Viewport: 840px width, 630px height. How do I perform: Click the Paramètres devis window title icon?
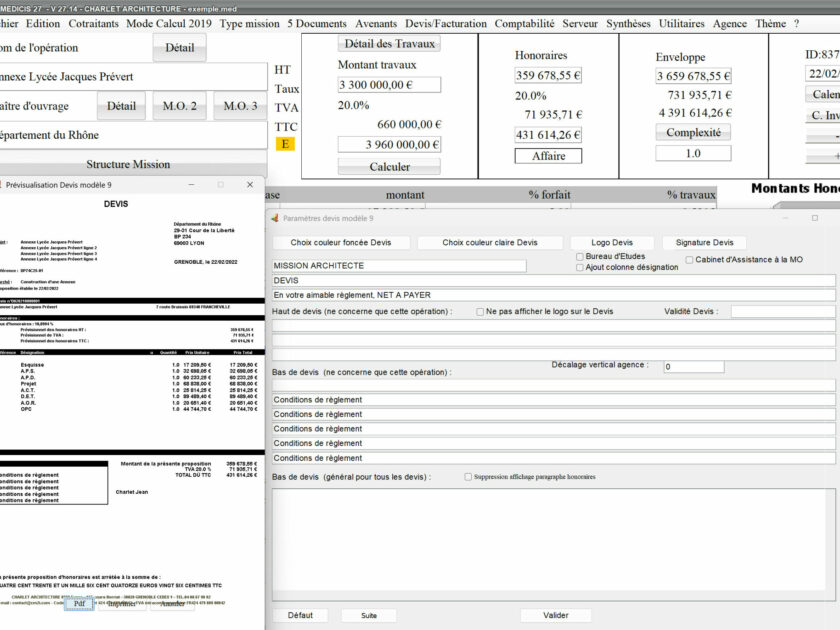275,217
